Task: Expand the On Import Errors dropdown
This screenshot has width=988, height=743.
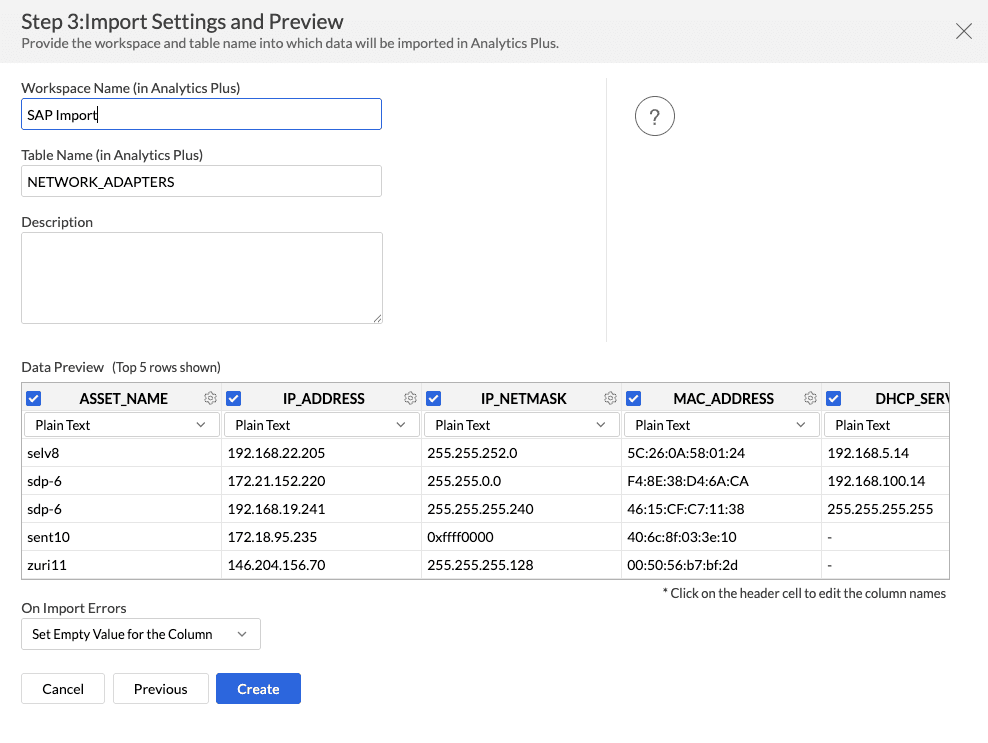Action: pyautogui.click(x=141, y=634)
